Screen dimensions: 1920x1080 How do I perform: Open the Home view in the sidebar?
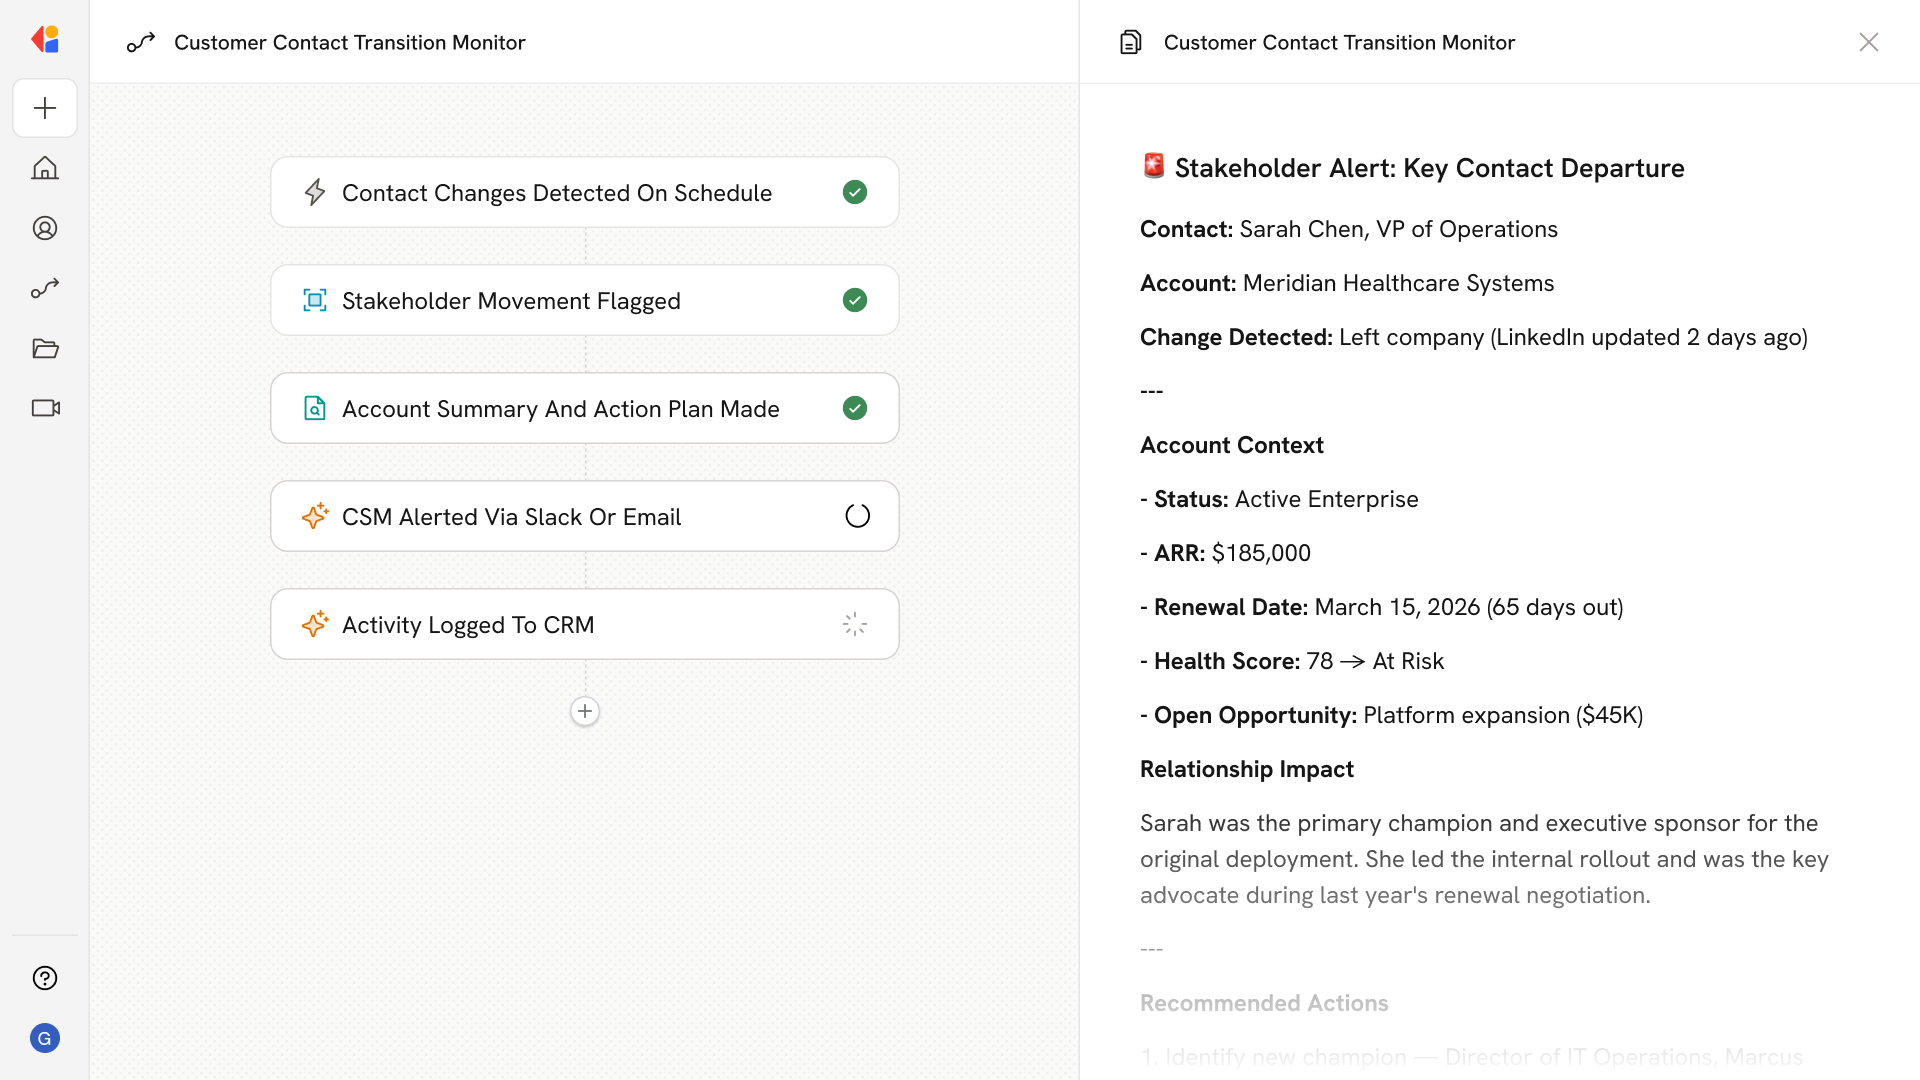tap(45, 168)
